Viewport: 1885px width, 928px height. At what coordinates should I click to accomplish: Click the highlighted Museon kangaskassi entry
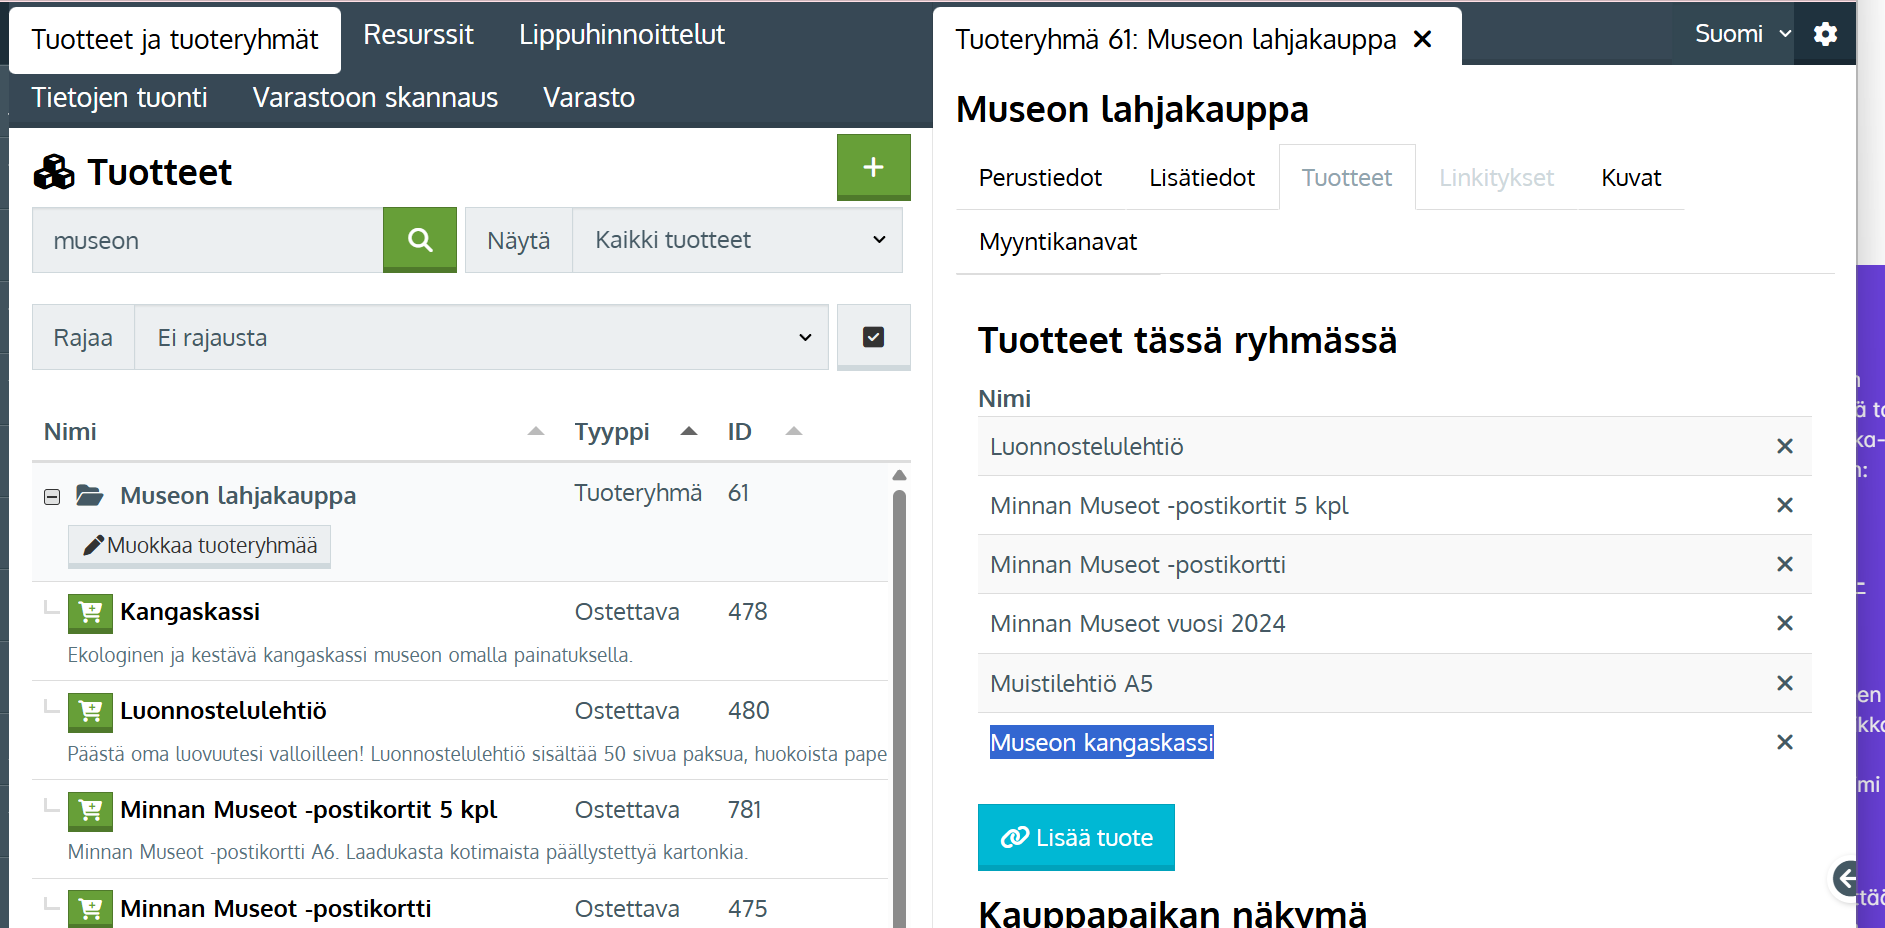[1101, 742]
